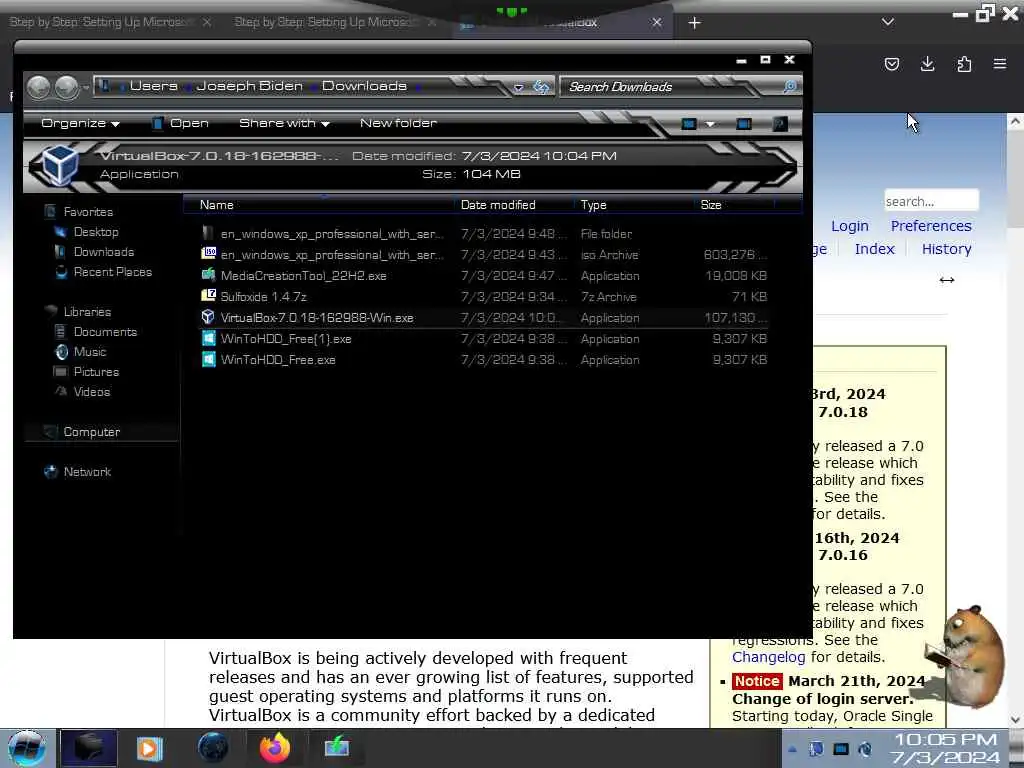Open the Firefox downloads panel icon
This screenshot has width=1024, height=768.
point(927,64)
